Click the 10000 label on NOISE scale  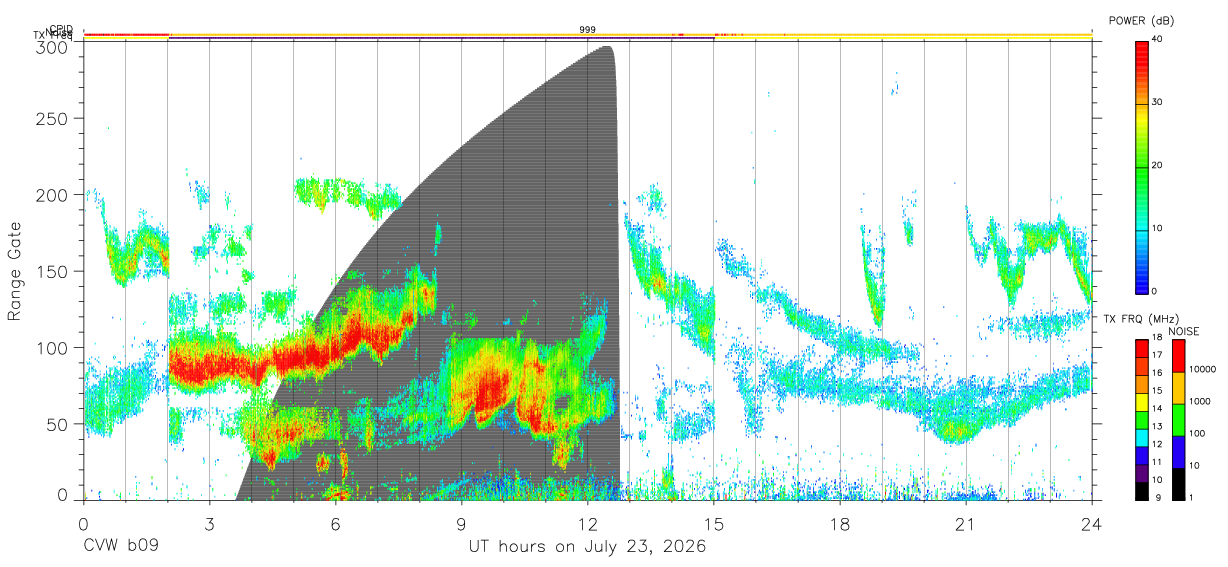click(x=1201, y=369)
